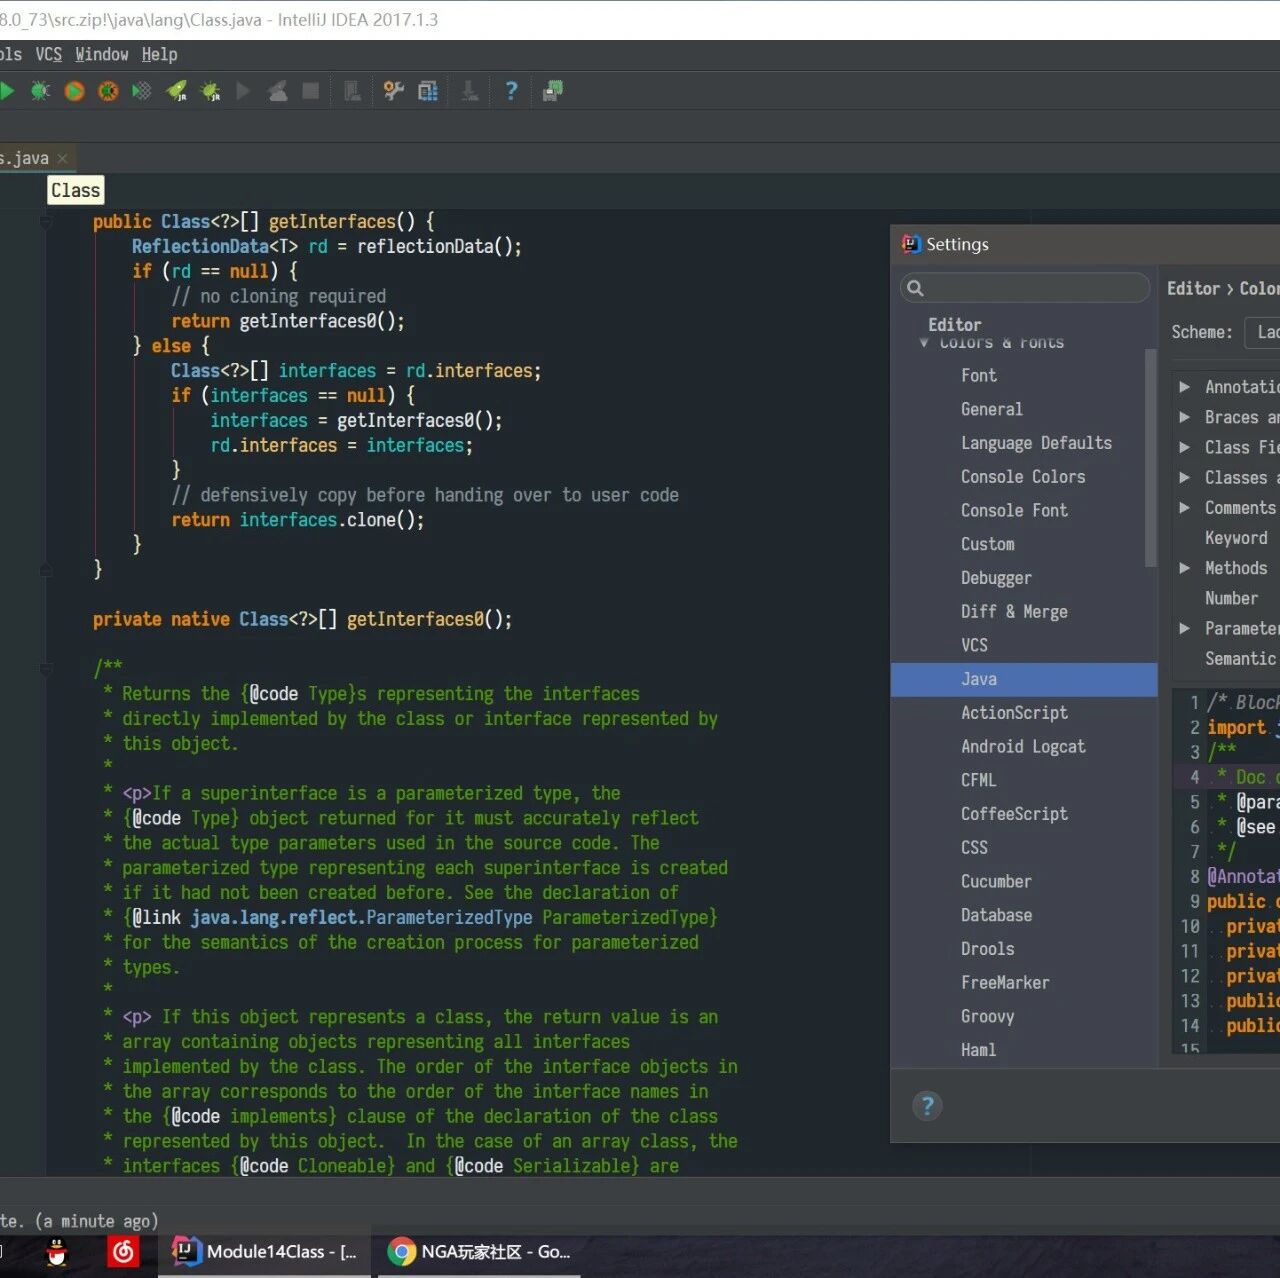Screen dimensions: 1280x1278
Task: Select VCS in the Settings tree
Action: coord(974,645)
